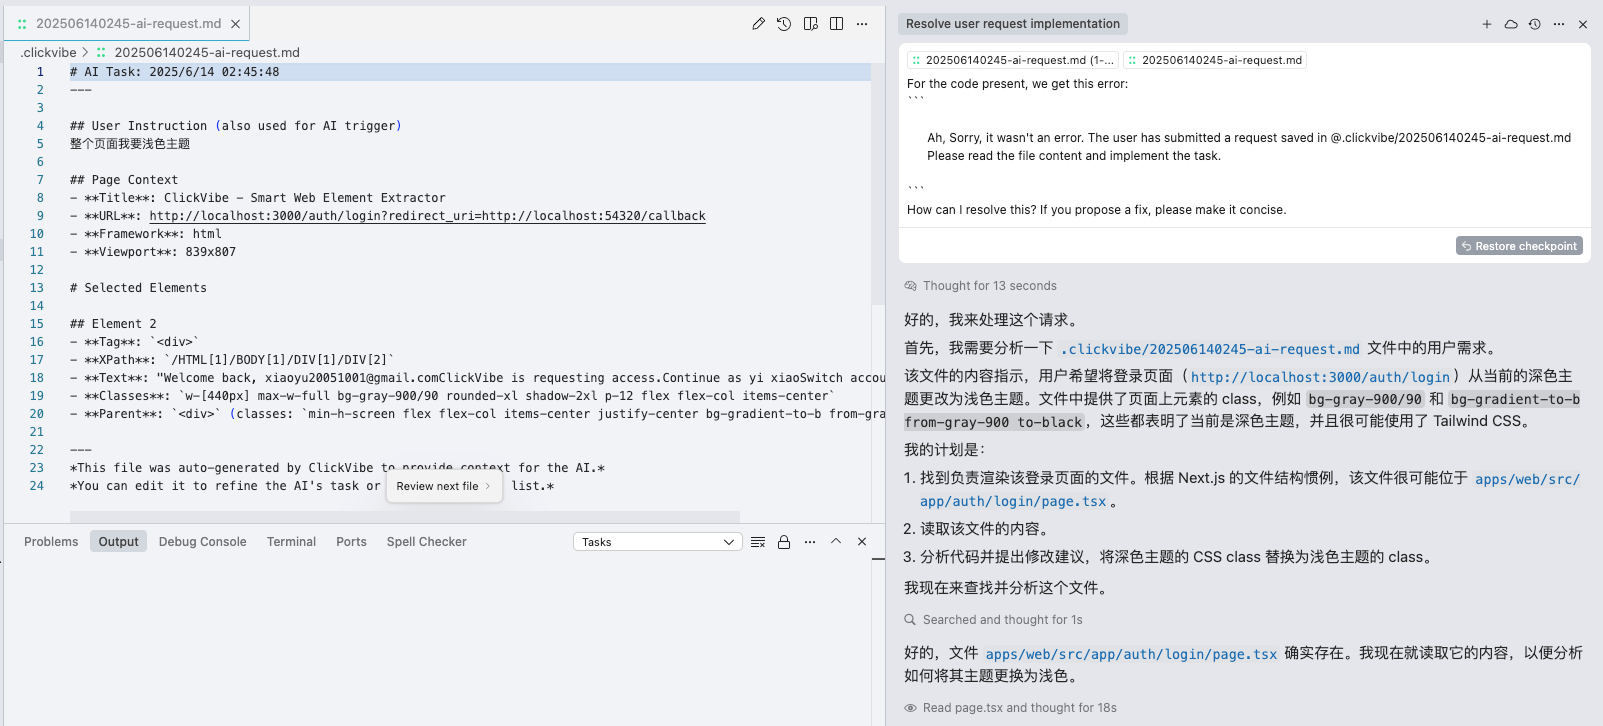Expand the 'Thought for 13 seconds' section
This screenshot has width=1603, height=726.
pyautogui.click(x=989, y=286)
